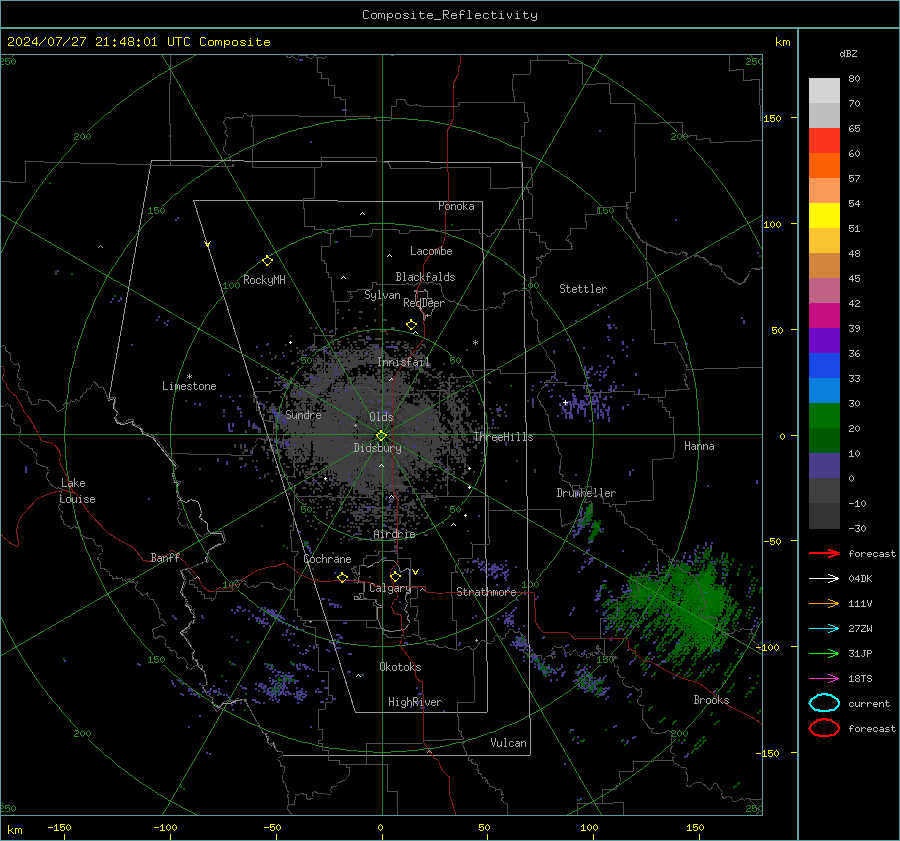Select the Stettler city label
Screen dimensions: 900x841
point(583,289)
